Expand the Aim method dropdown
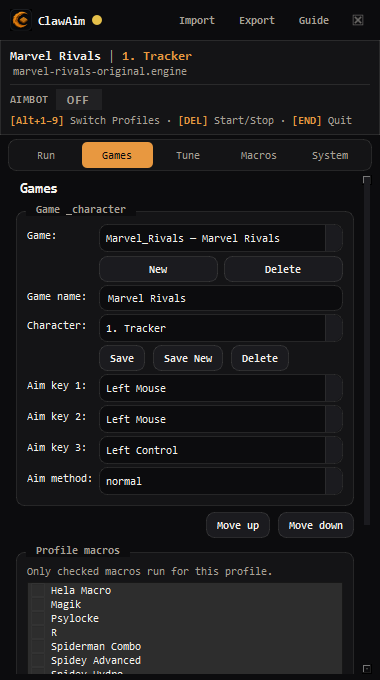The width and height of the screenshot is (380, 680). tap(221, 481)
